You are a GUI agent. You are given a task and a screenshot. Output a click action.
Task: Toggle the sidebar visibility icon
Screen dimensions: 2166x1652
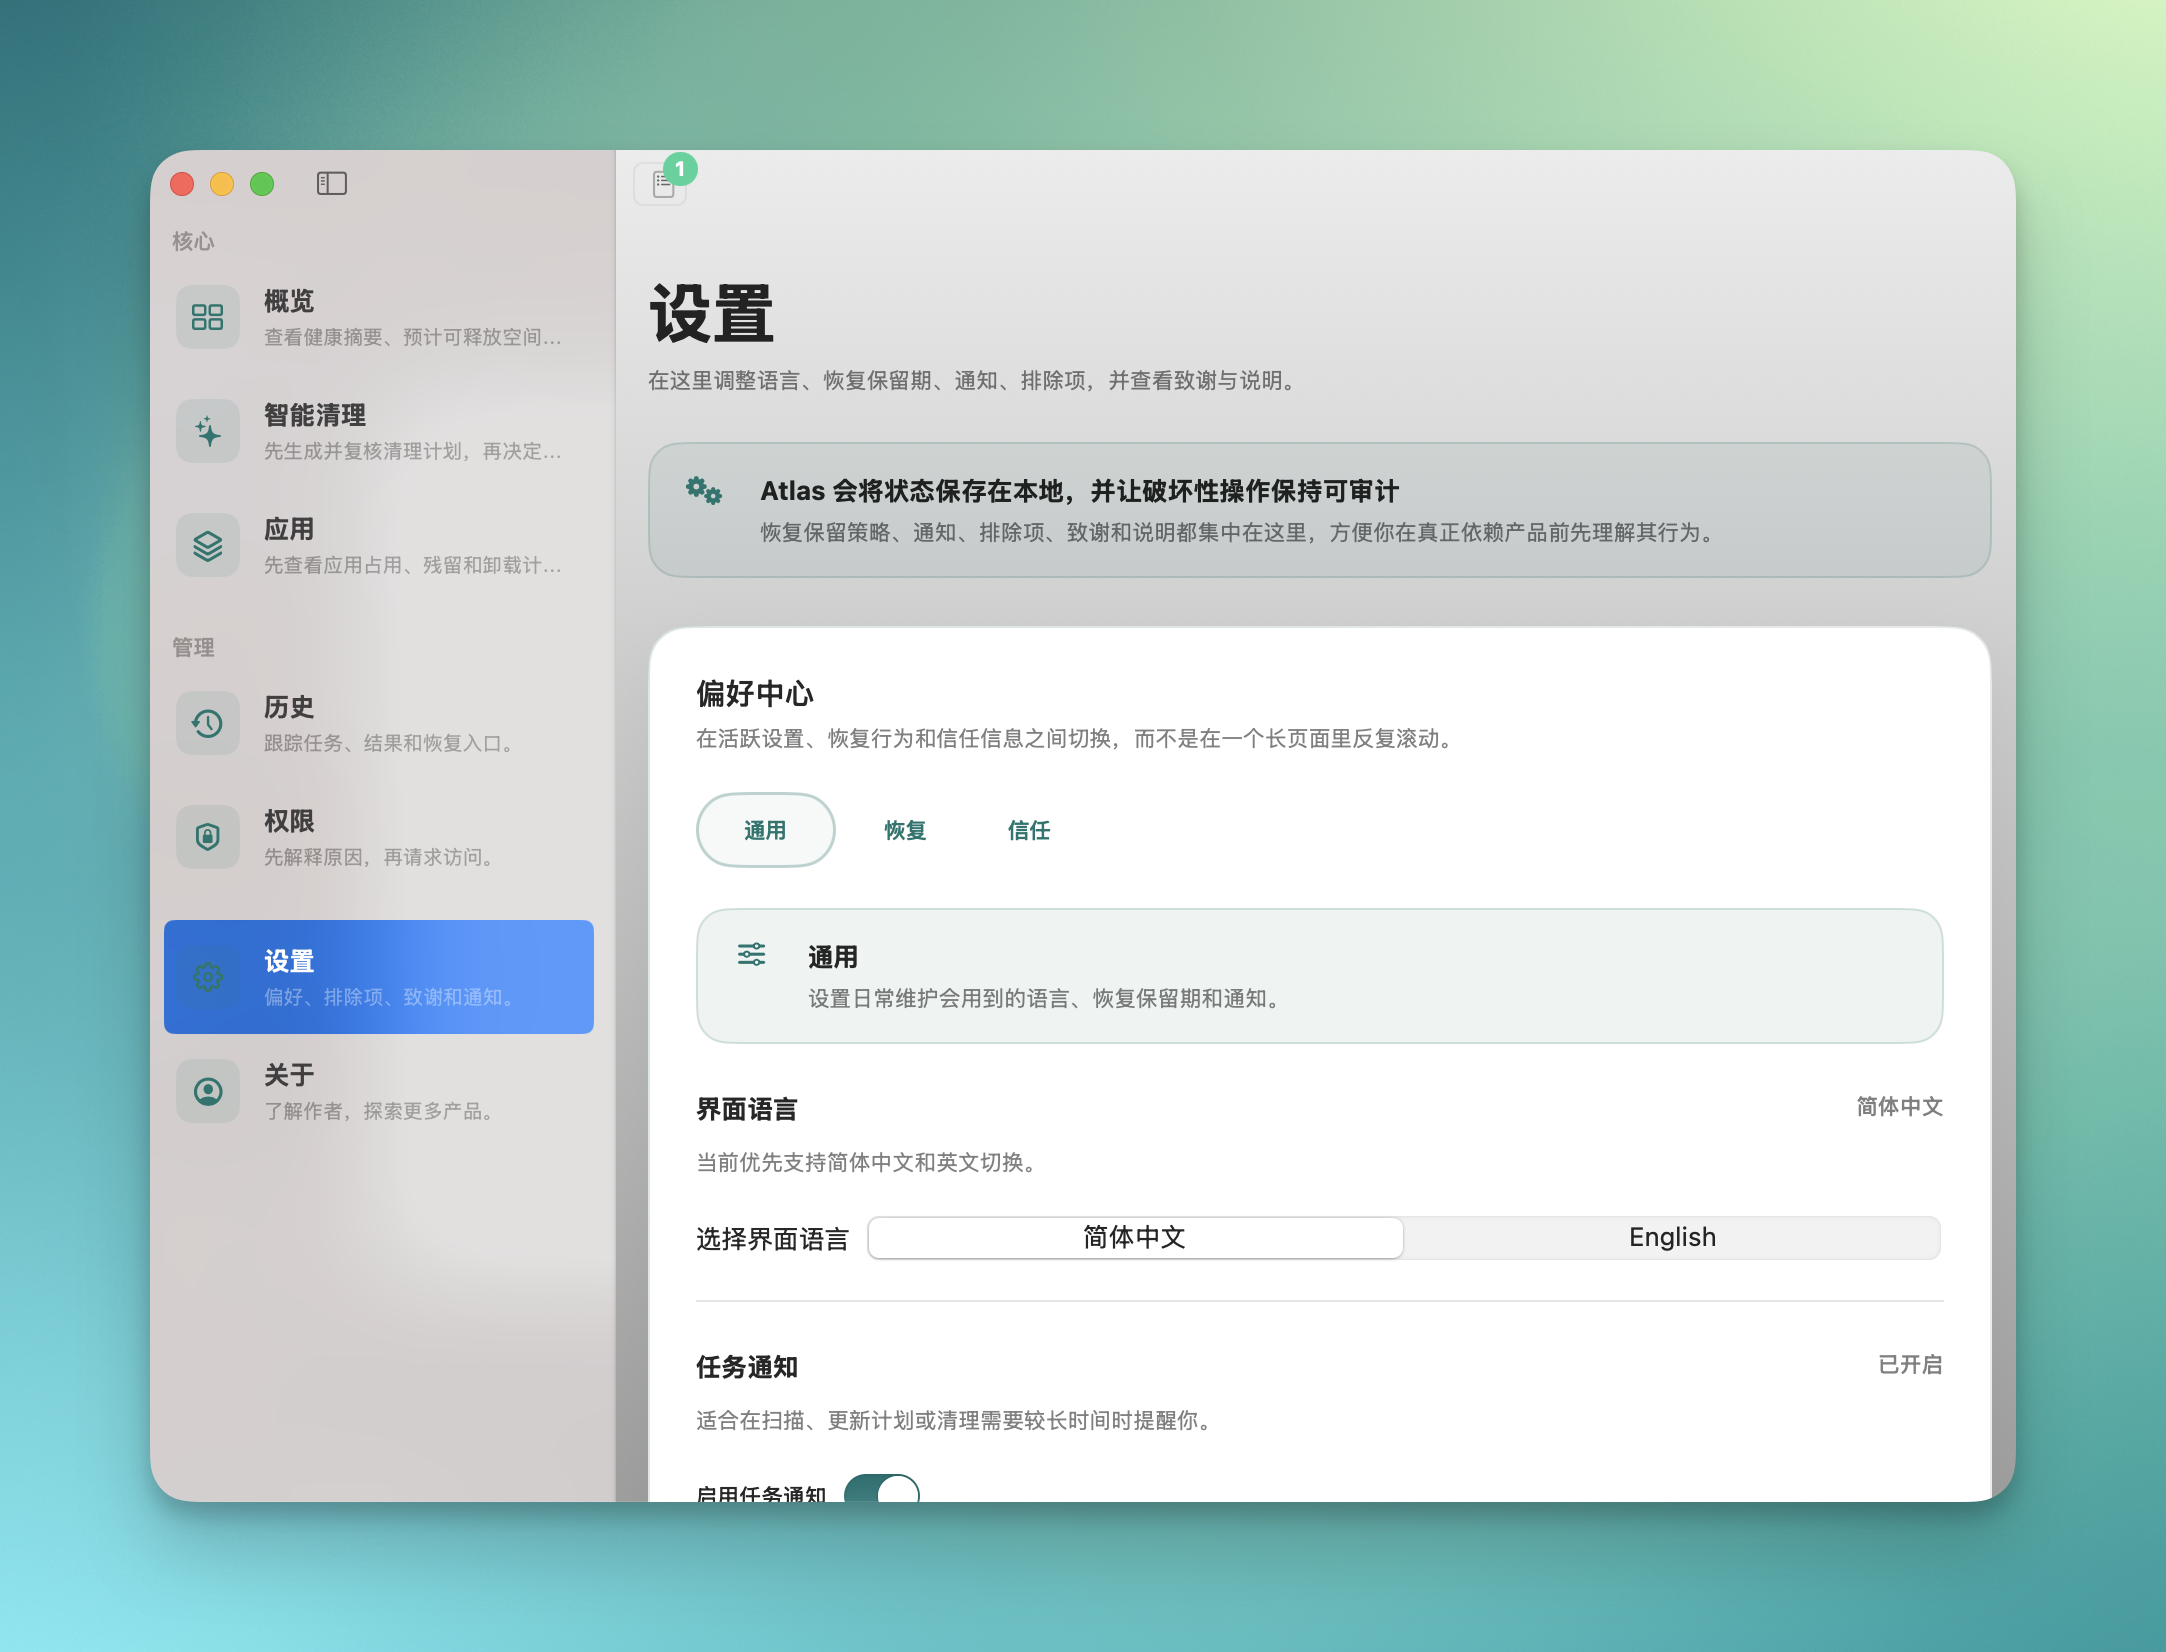pos(332,183)
